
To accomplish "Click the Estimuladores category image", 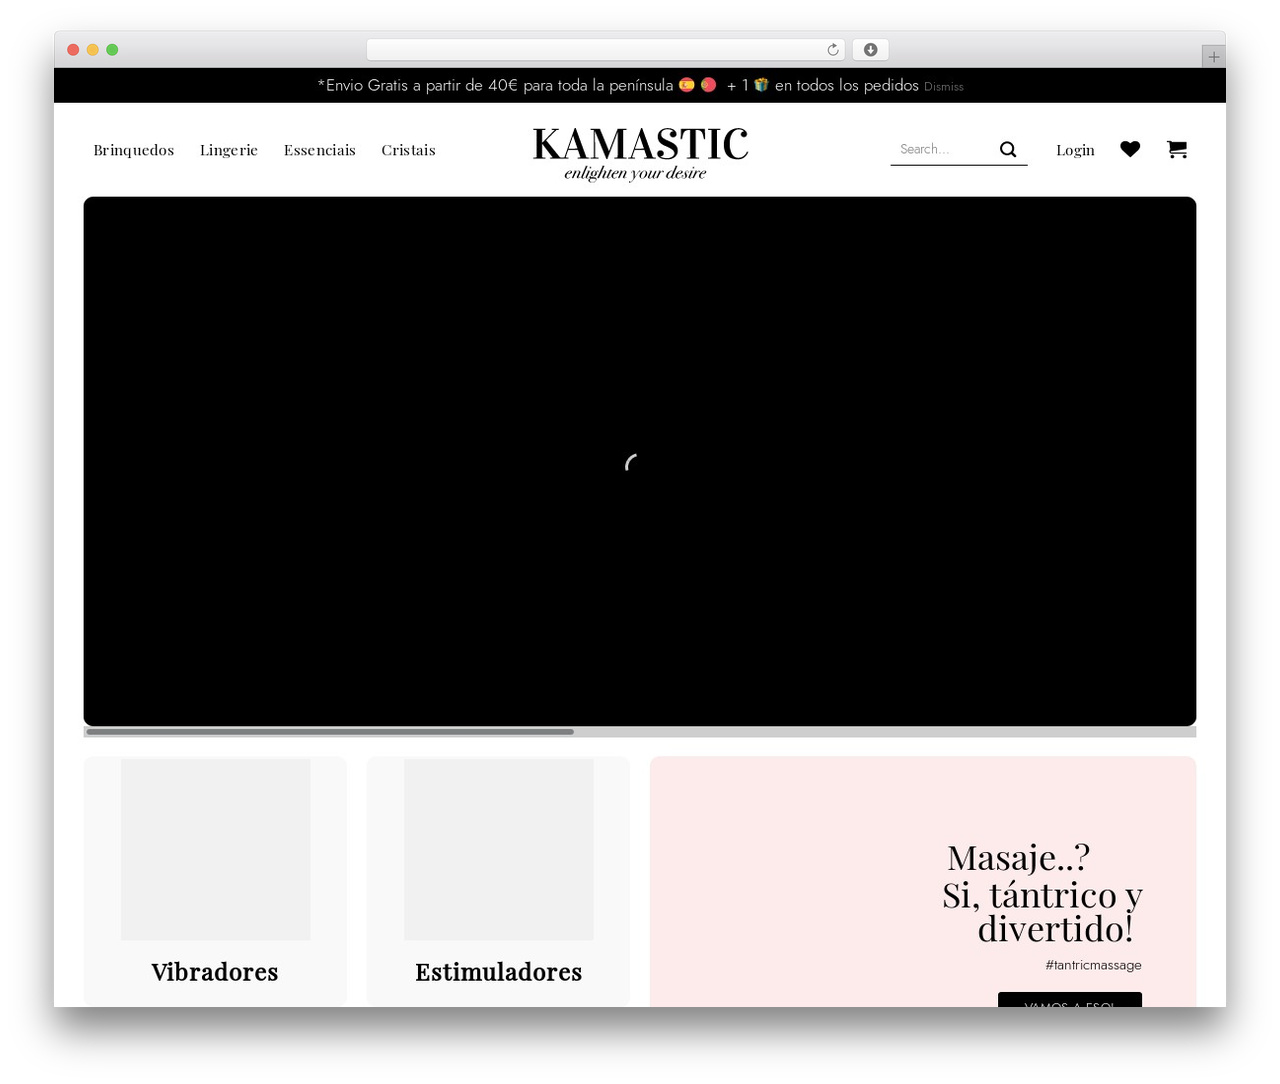I will click(499, 849).
